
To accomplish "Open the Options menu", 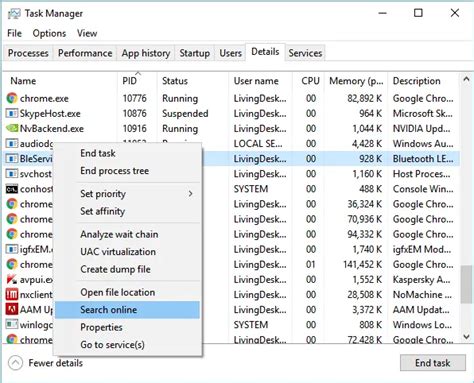I will point(49,33).
